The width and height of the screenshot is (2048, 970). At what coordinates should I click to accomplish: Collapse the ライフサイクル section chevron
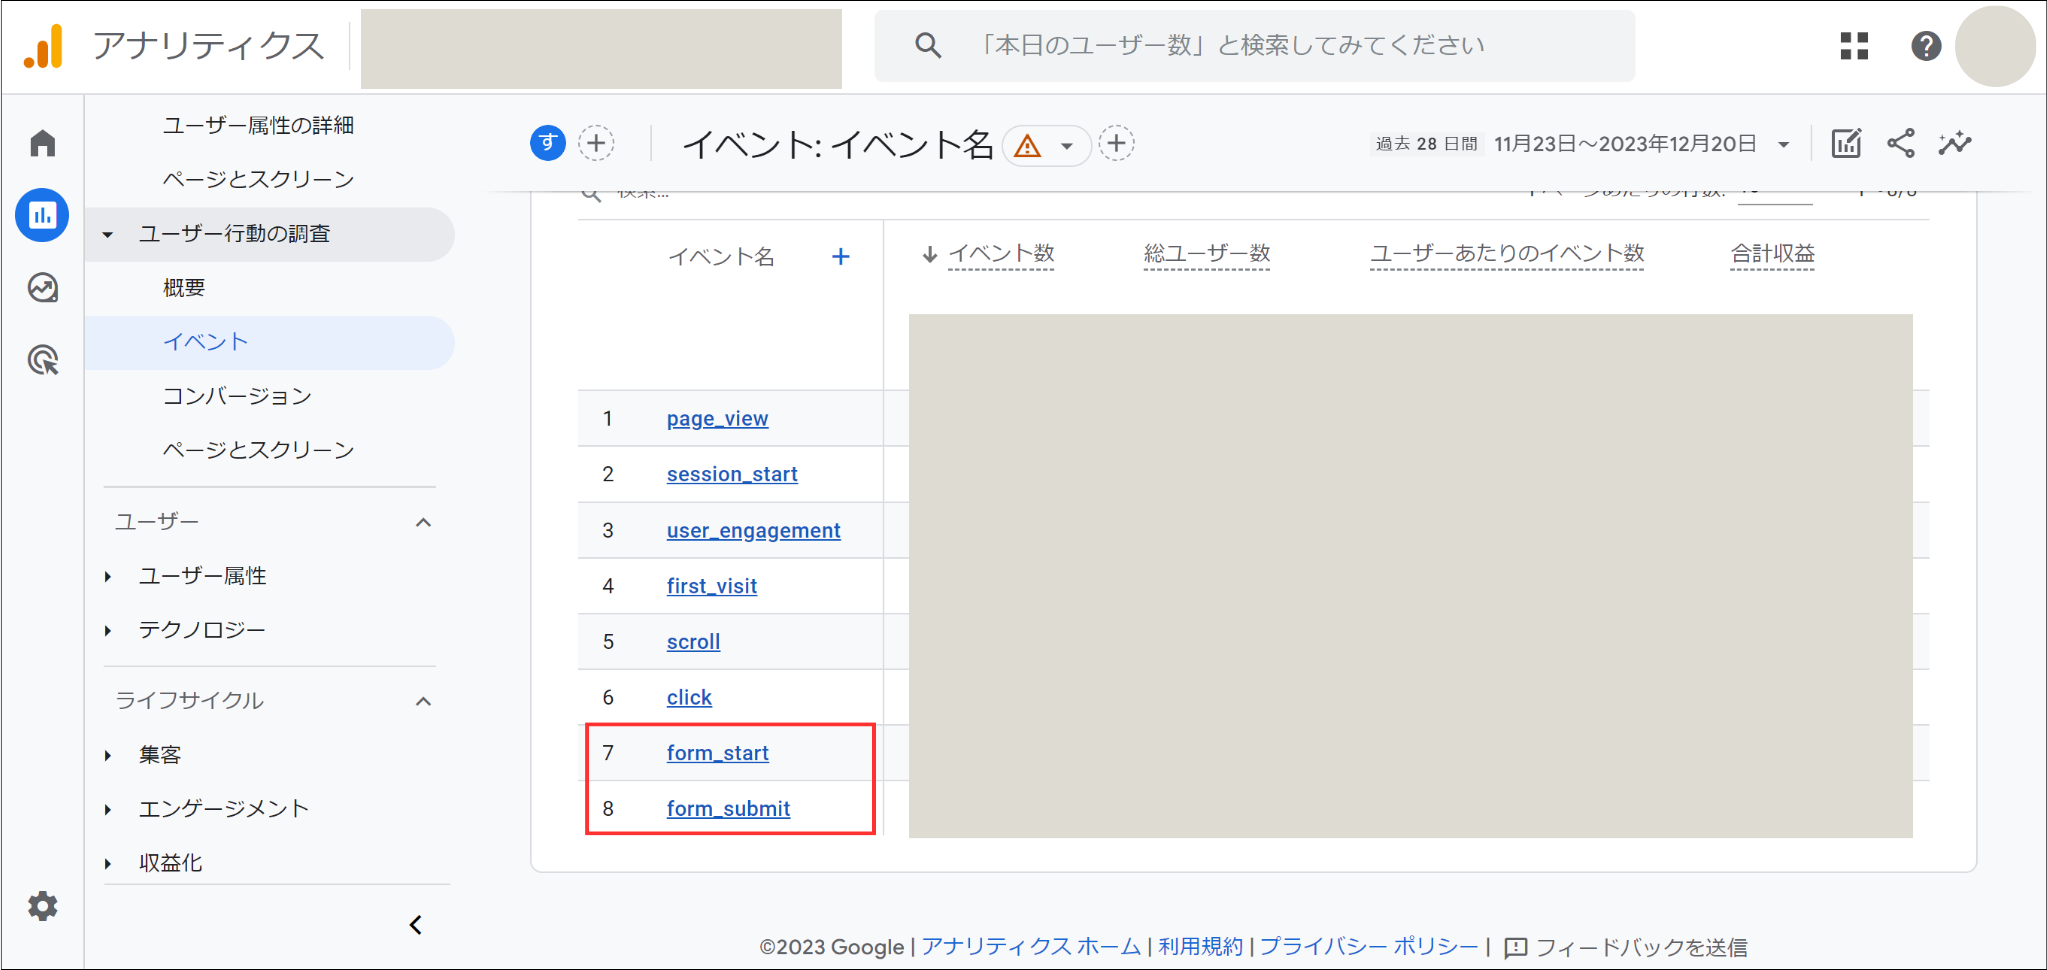click(423, 701)
